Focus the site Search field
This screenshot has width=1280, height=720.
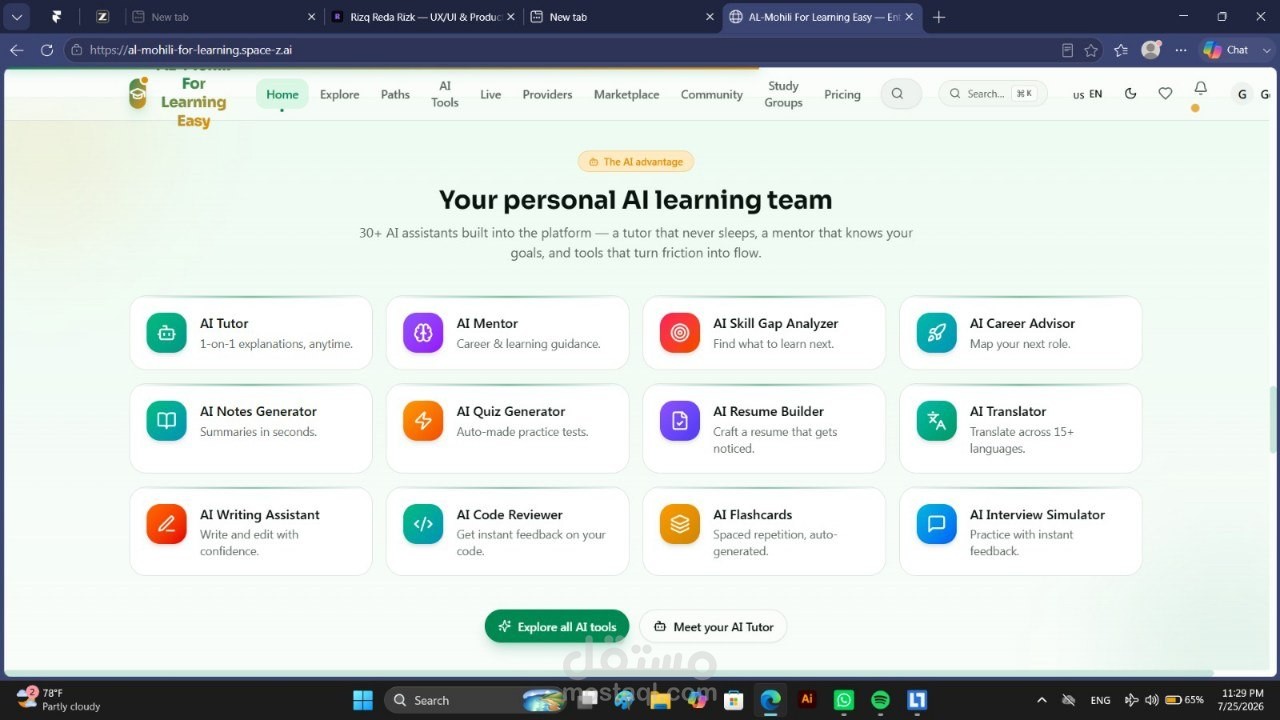pos(993,94)
